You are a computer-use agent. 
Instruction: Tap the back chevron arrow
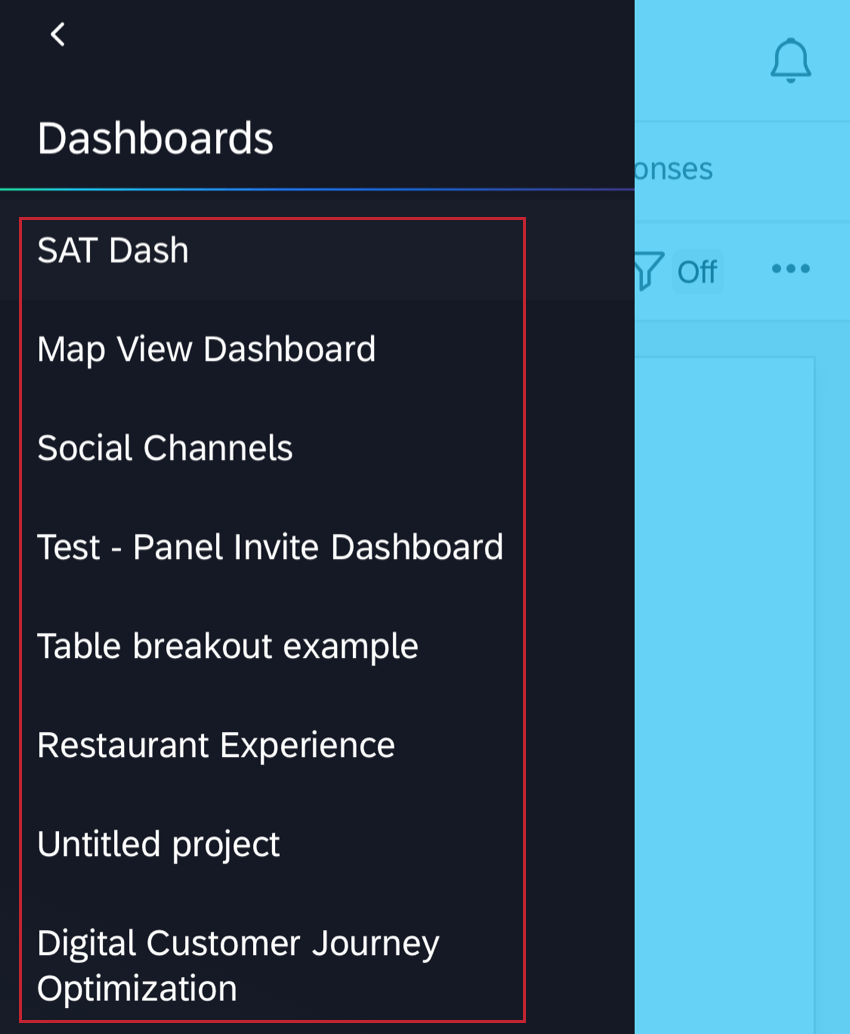58,35
